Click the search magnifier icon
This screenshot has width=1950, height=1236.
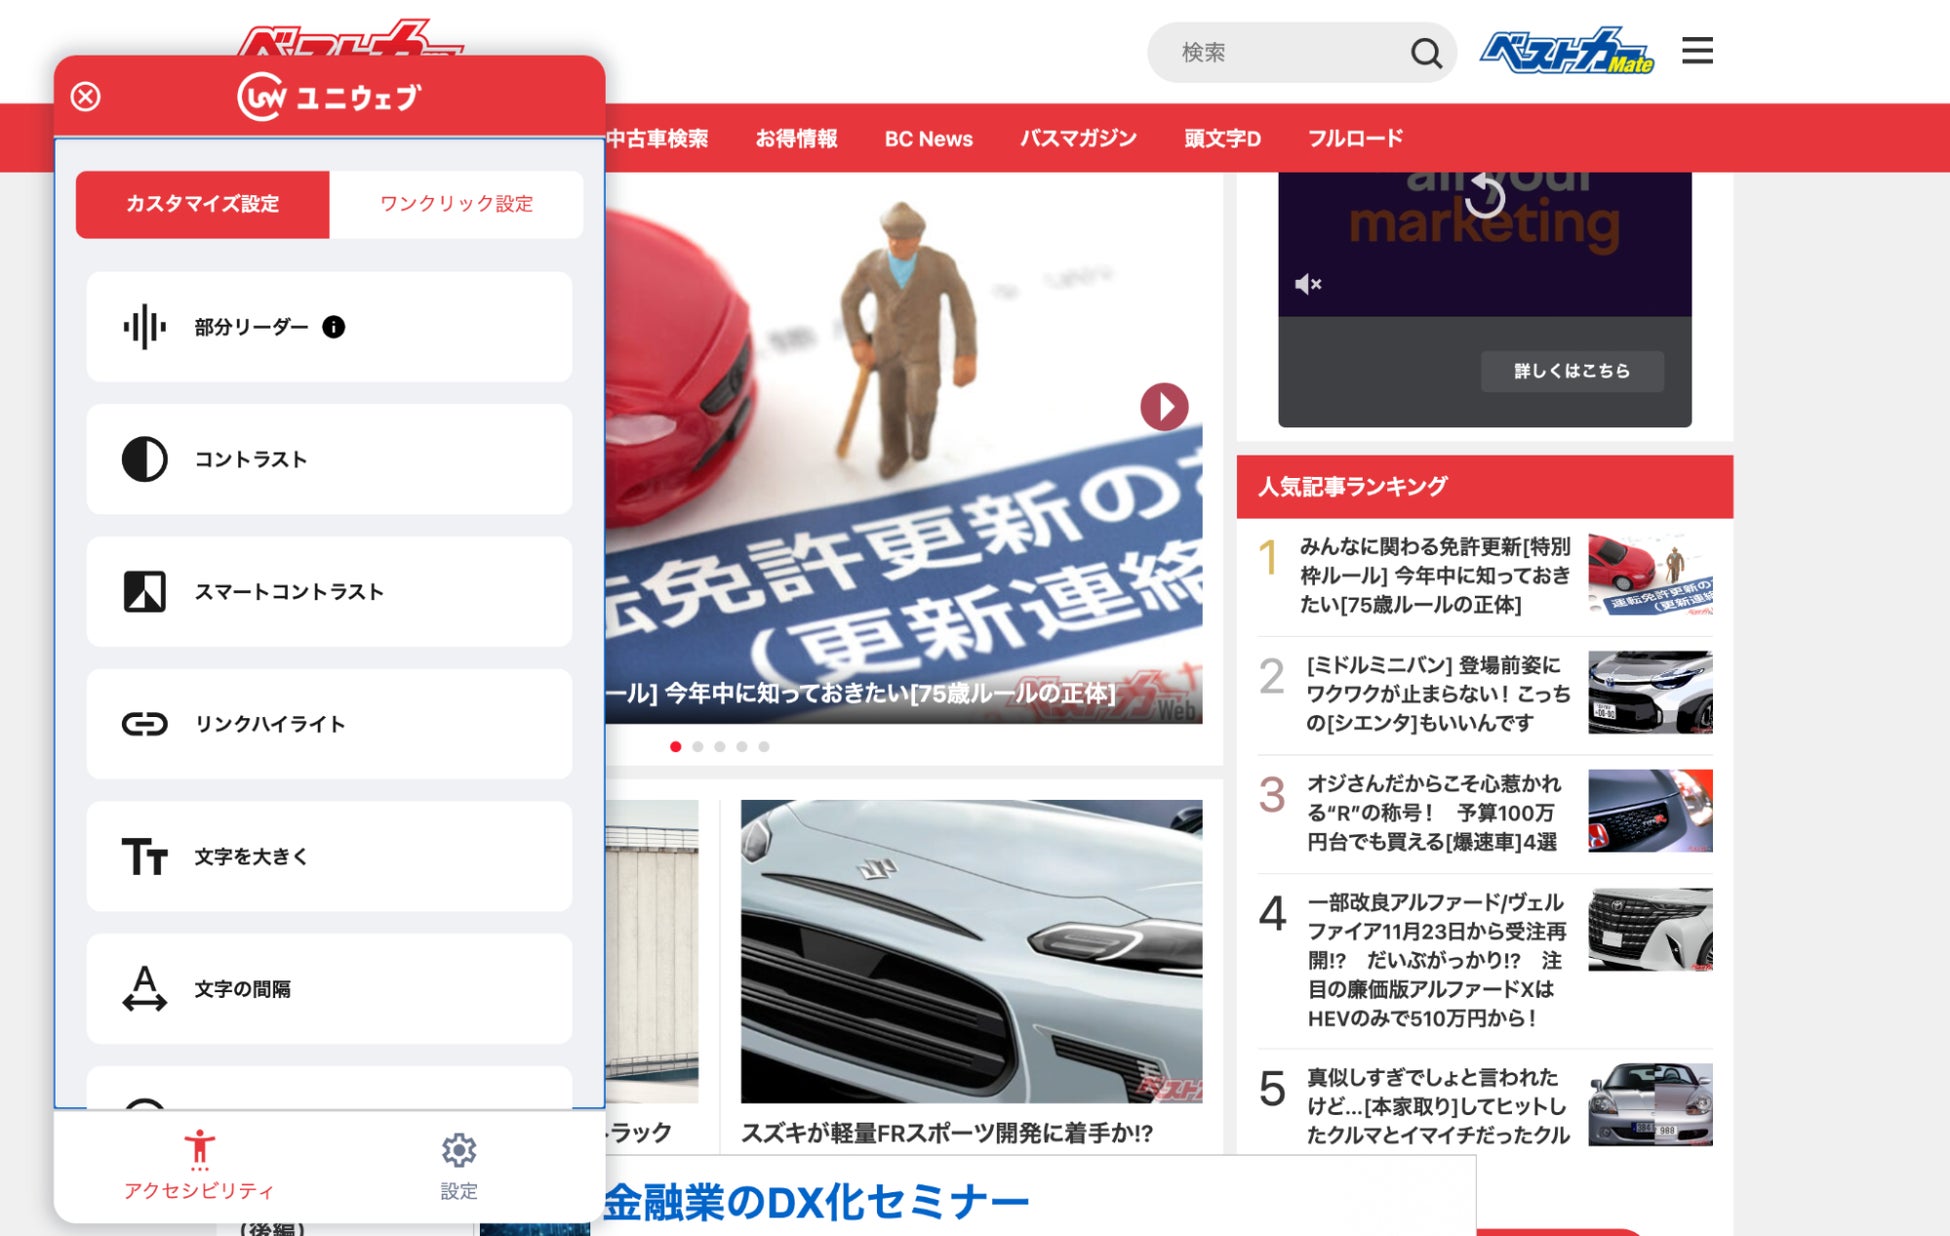click(1425, 53)
